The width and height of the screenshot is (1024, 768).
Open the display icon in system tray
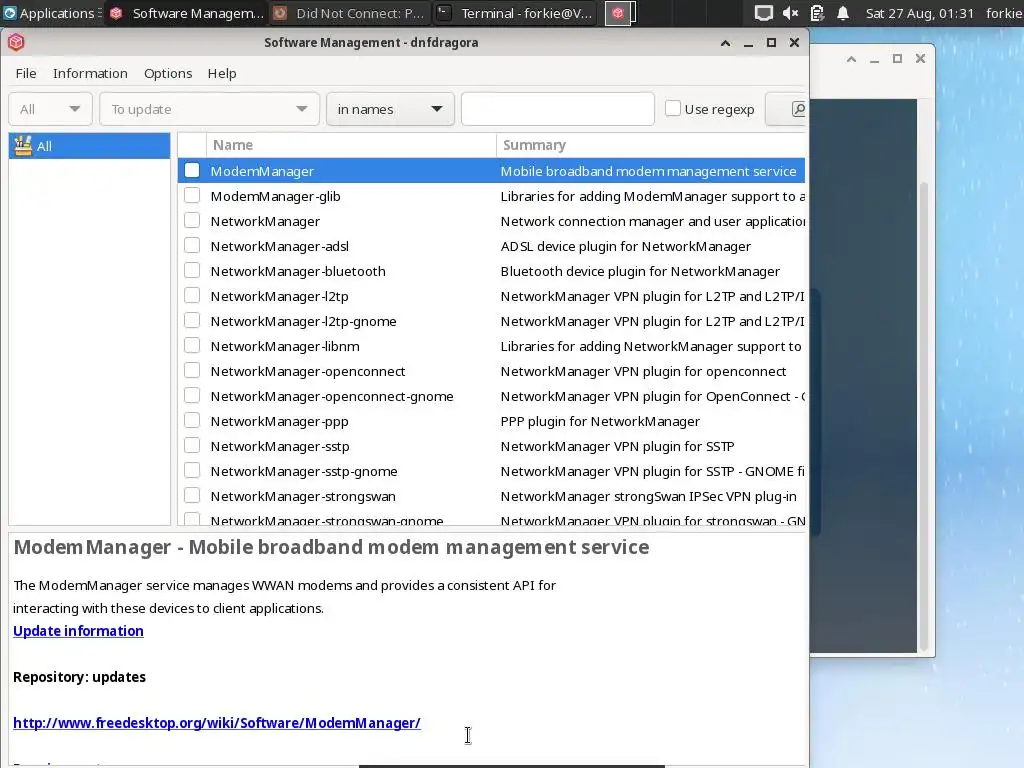[x=763, y=13]
